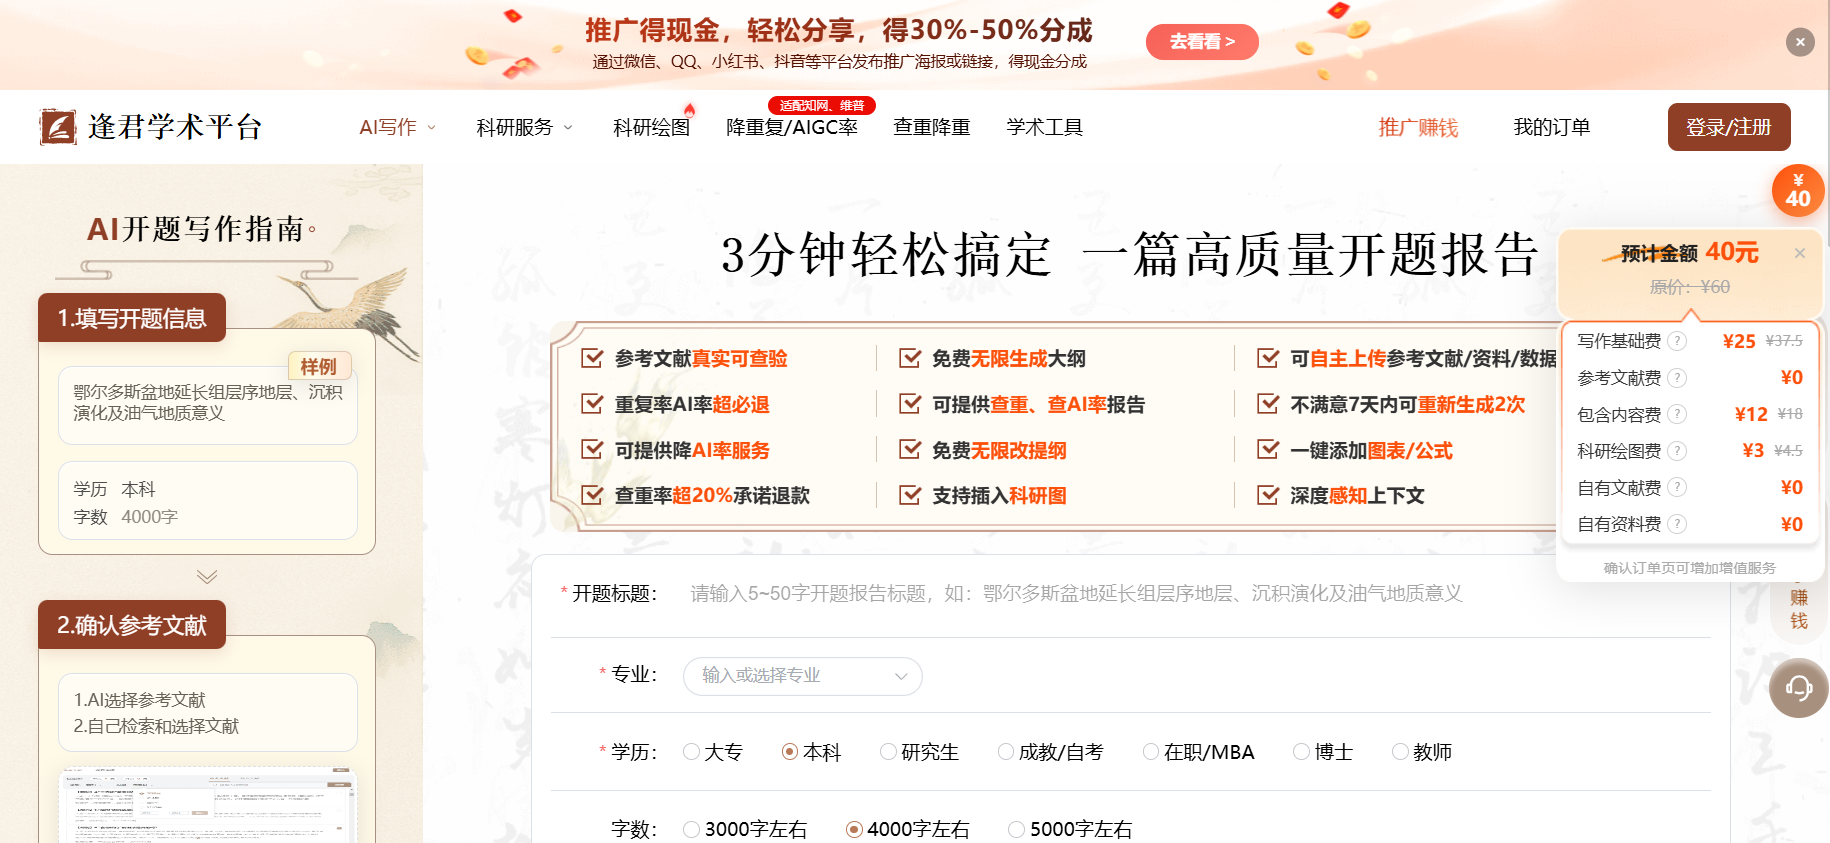Viewport: 1830px width, 843px height.
Task: Click the 推广赚钱 link
Action: pyautogui.click(x=1418, y=127)
